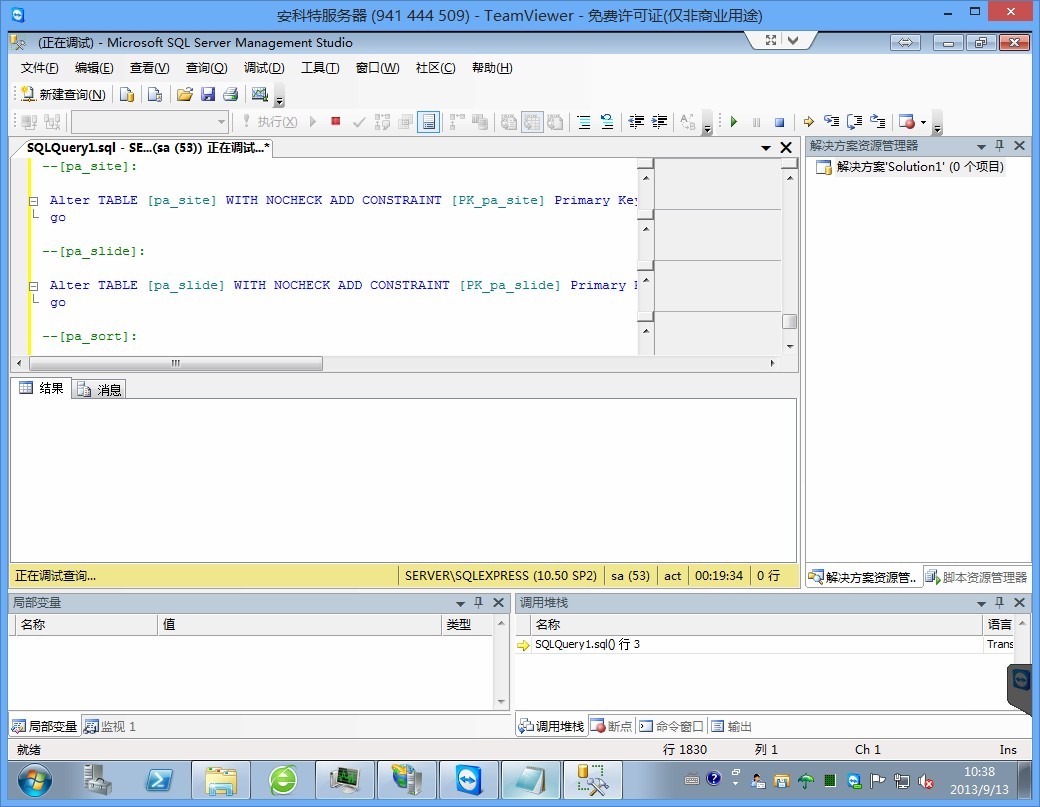This screenshot has width=1040, height=807.
Task: Switch to the 消息 Messages tab
Action: pos(100,389)
